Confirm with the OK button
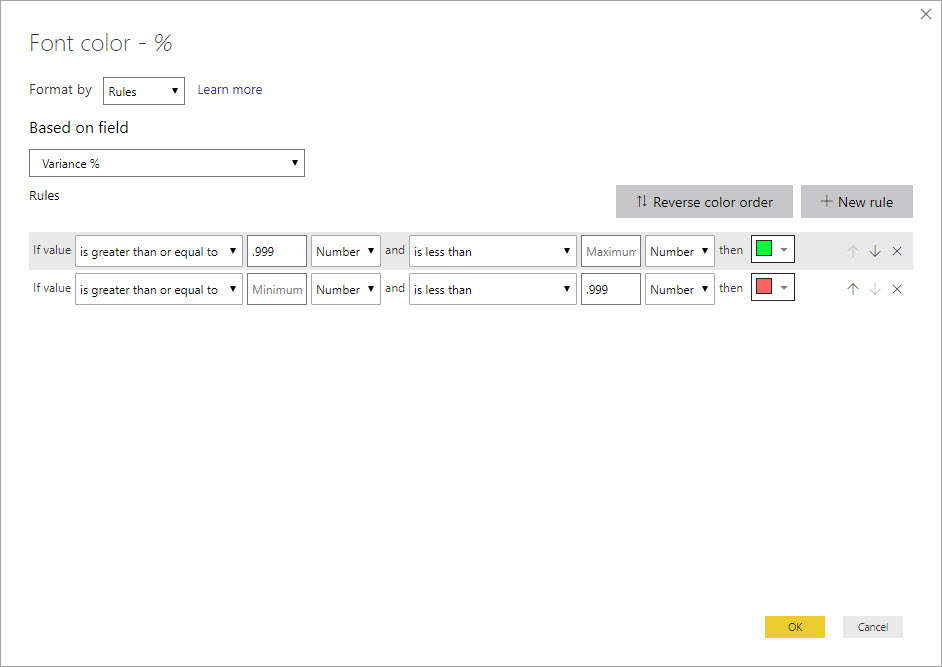 [x=795, y=627]
